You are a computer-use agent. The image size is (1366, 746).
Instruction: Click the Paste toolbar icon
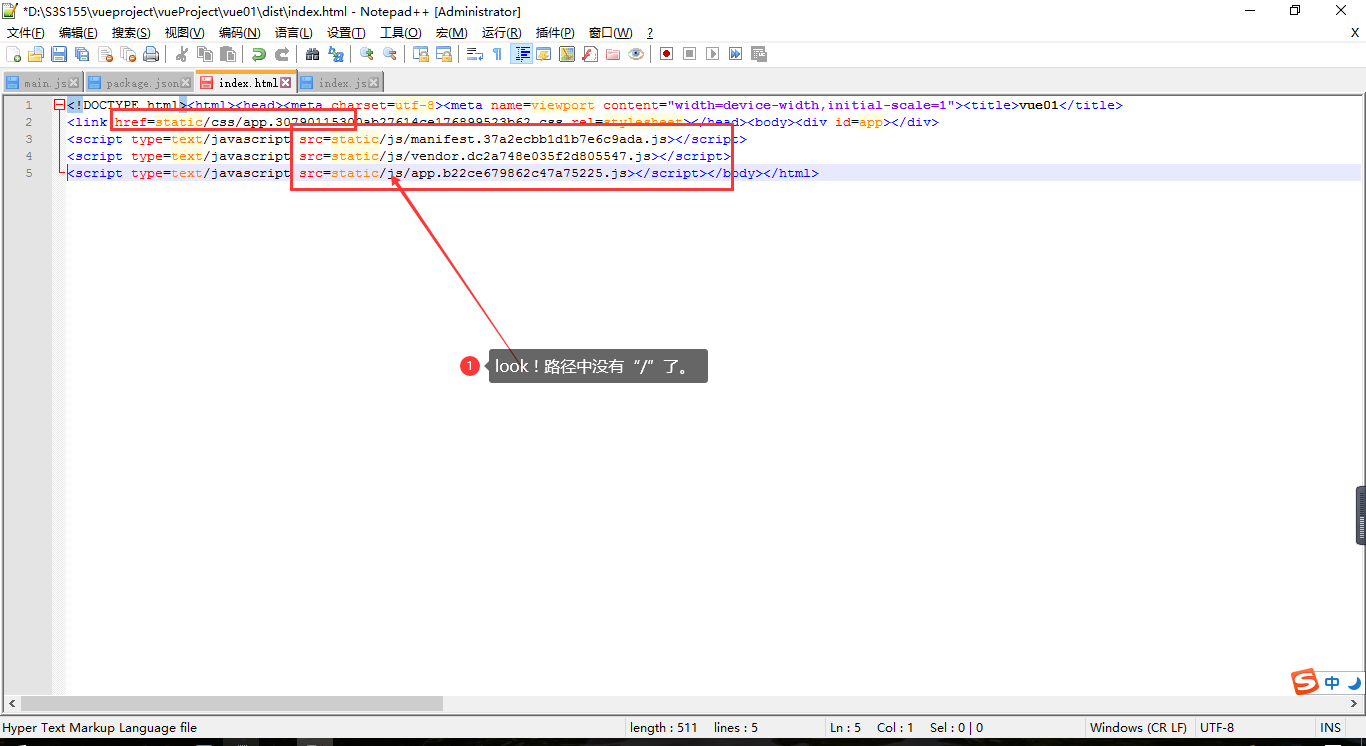pos(228,54)
